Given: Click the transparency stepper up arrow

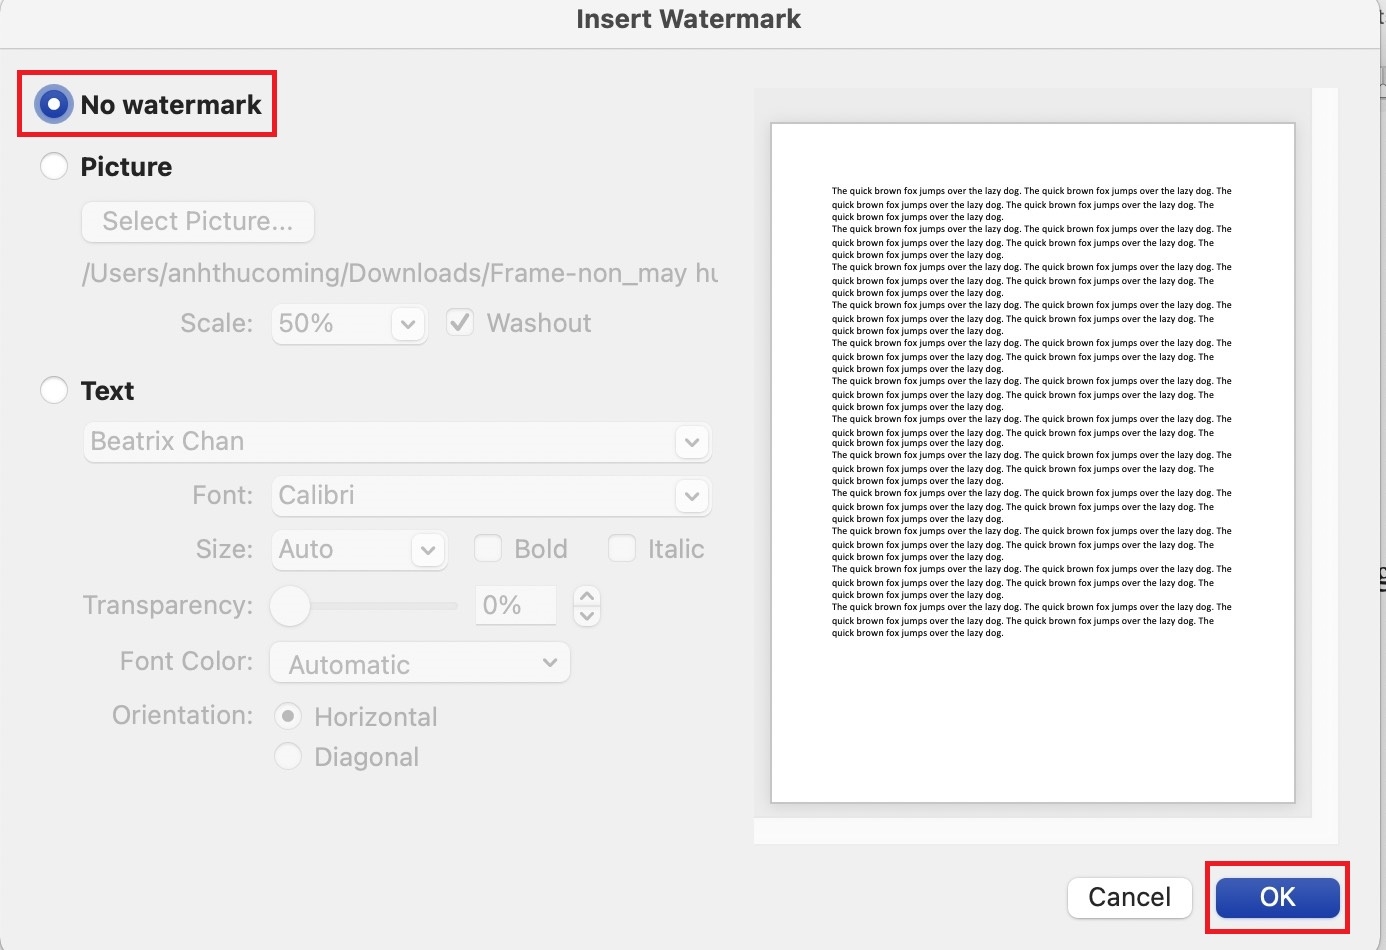Looking at the screenshot, I should pos(587,595).
